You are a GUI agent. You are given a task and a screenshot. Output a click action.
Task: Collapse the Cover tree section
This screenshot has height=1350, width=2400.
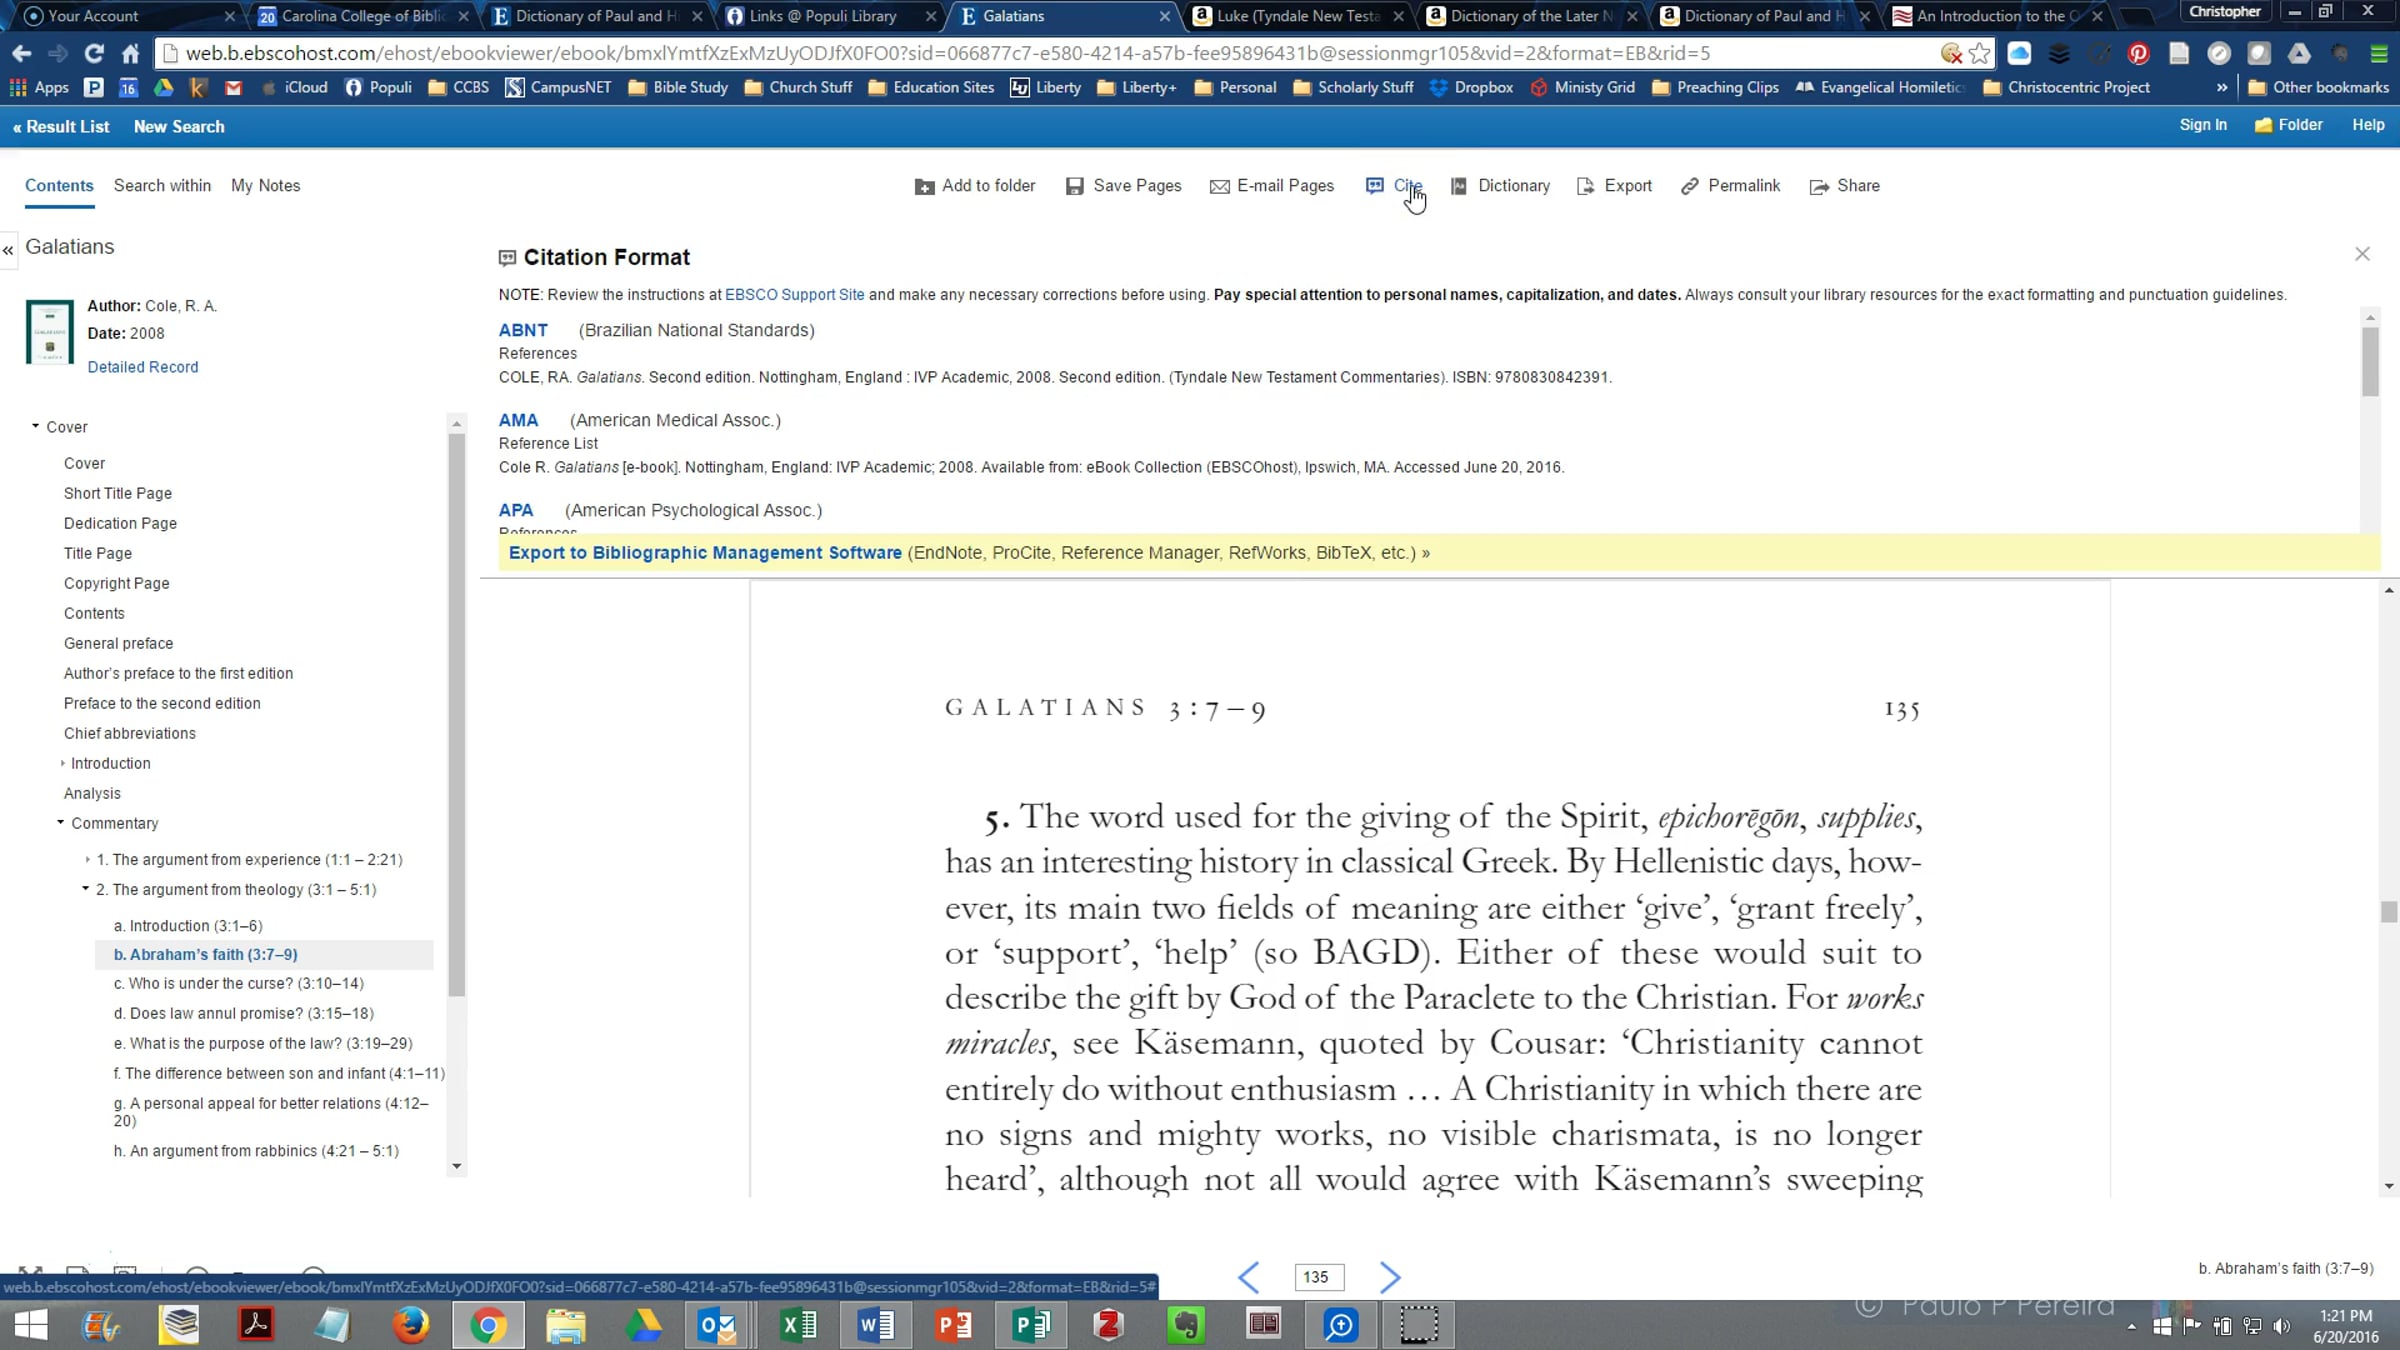[x=36, y=426]
